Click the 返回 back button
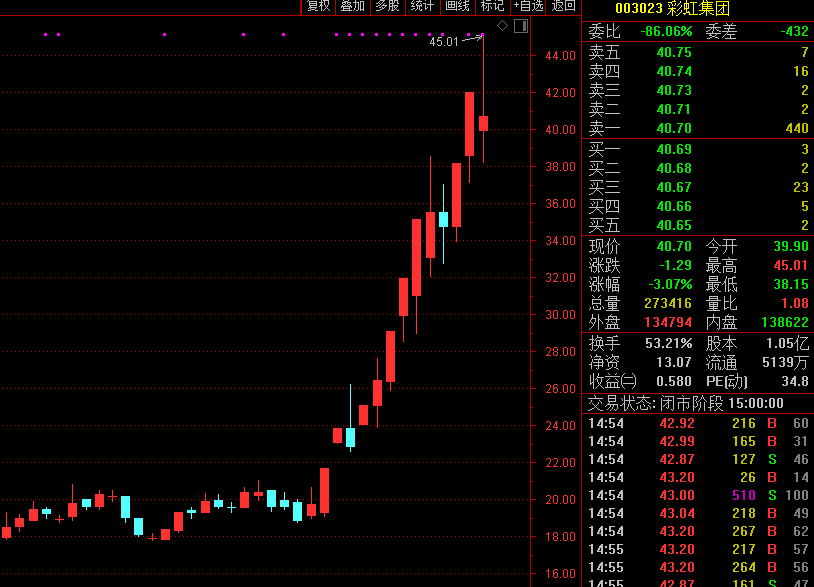 (x=564, y=7)
